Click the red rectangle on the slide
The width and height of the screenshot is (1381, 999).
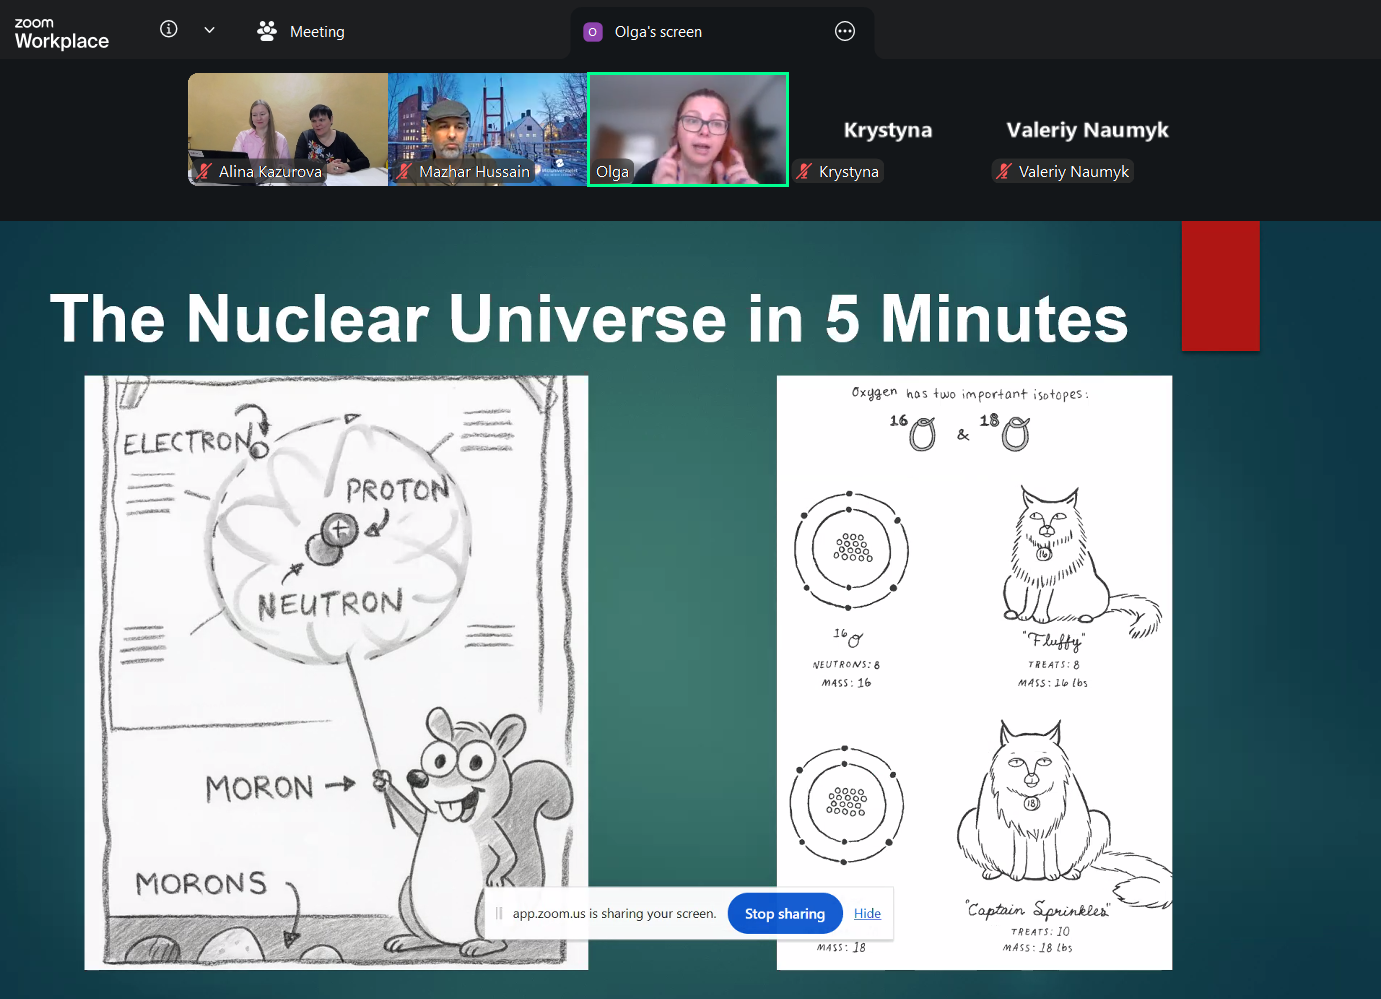[1220, 286]
